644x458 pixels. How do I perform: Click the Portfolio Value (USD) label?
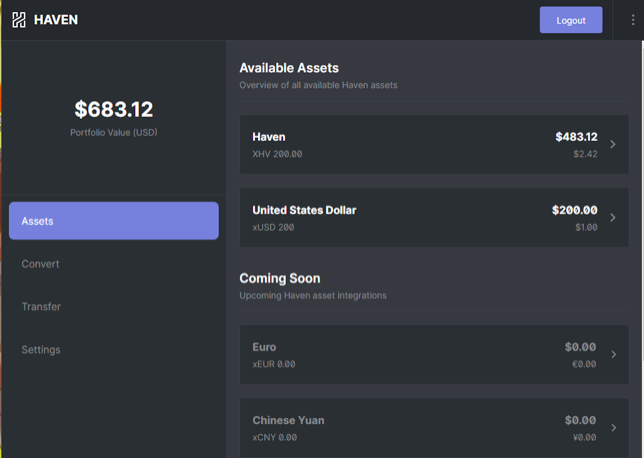(114, 132)
